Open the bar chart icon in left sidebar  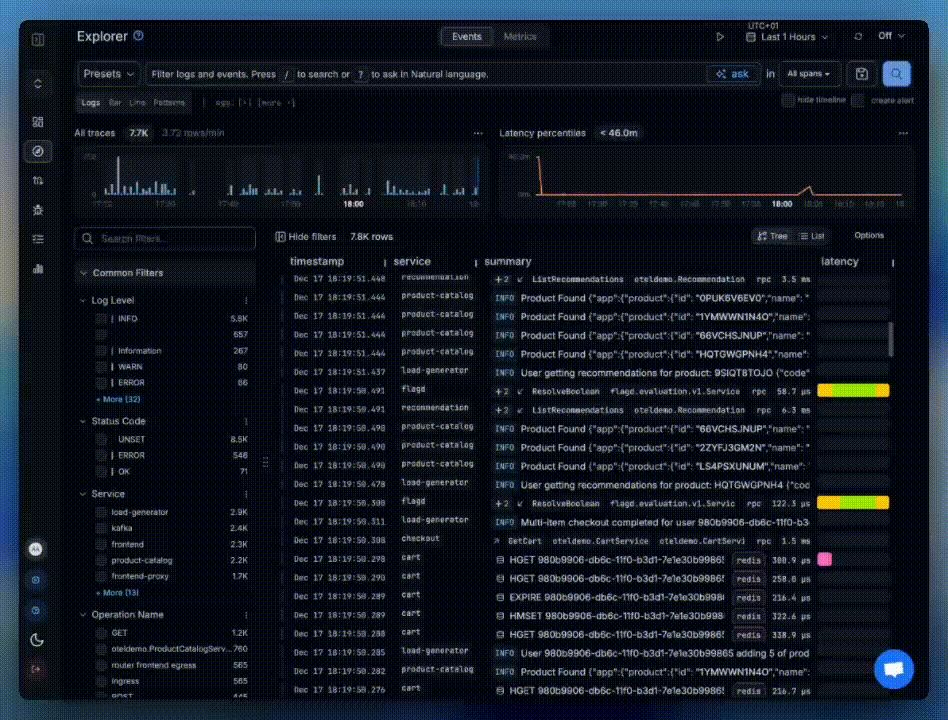click(37, 270)
